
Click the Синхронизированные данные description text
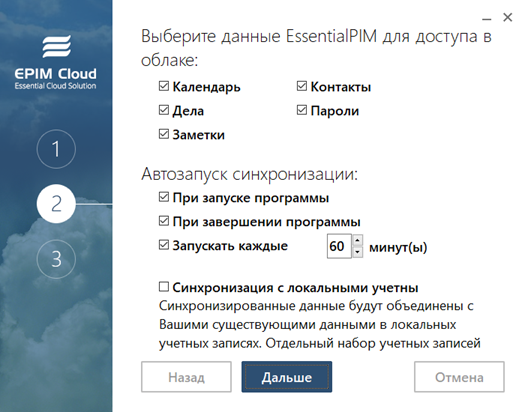tap(320, 324)
